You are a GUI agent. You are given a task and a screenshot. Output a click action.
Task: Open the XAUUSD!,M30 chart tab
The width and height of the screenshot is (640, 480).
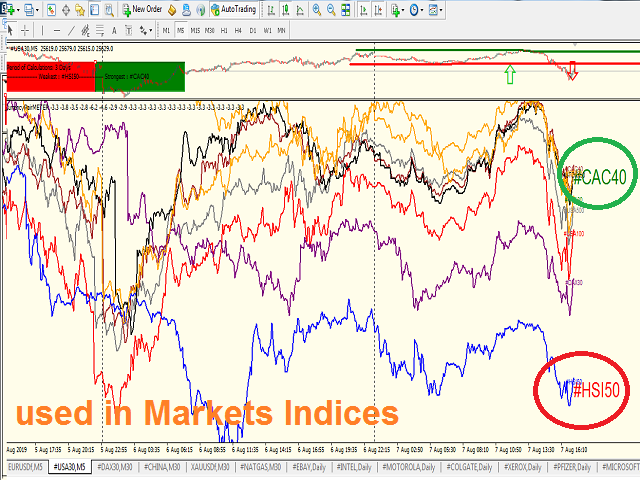pos(210,467)
